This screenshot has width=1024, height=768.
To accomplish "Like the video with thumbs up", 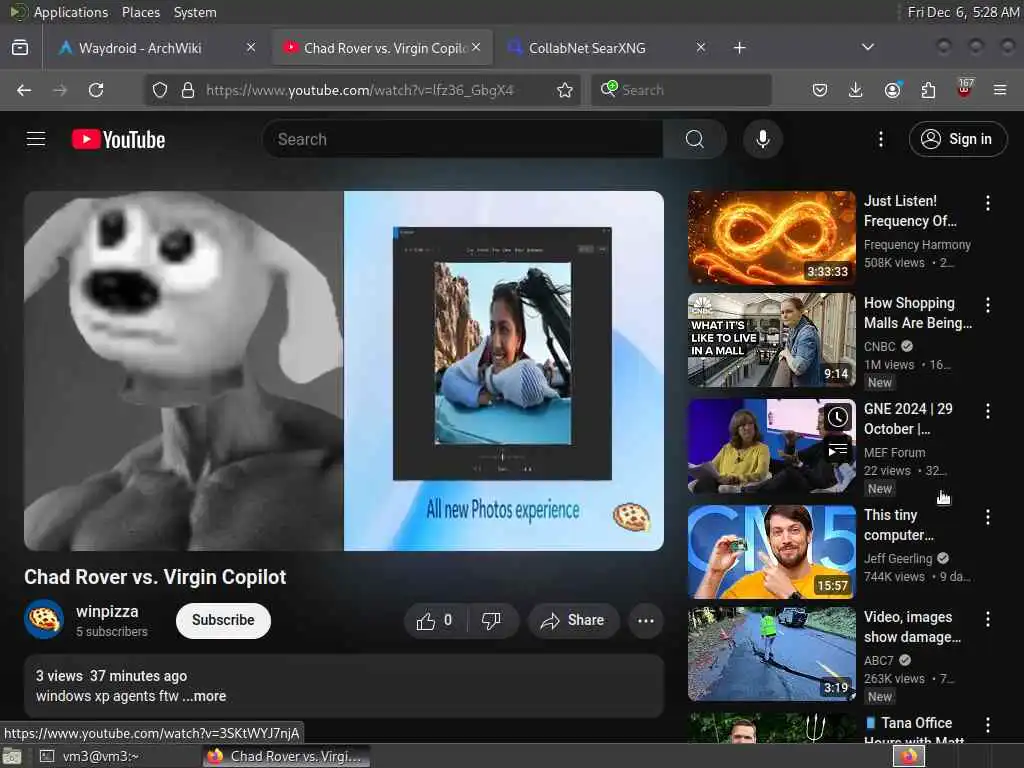I will click(436, 620).
